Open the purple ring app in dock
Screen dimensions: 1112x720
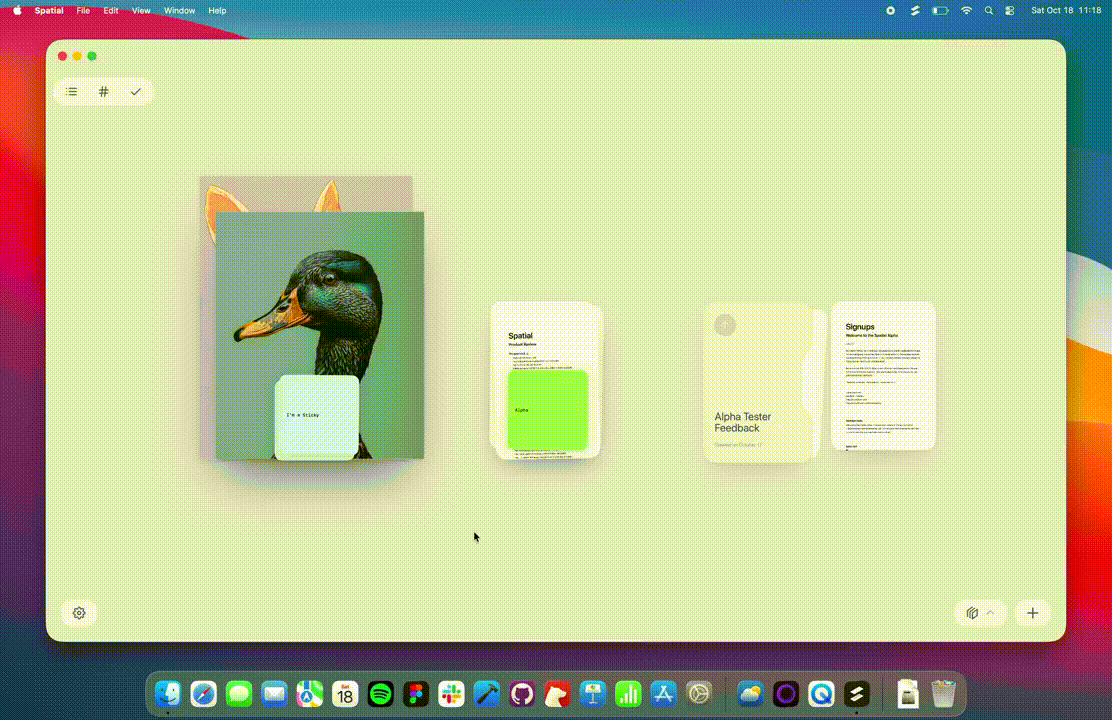pyautogui.click(x=786, y=694)
